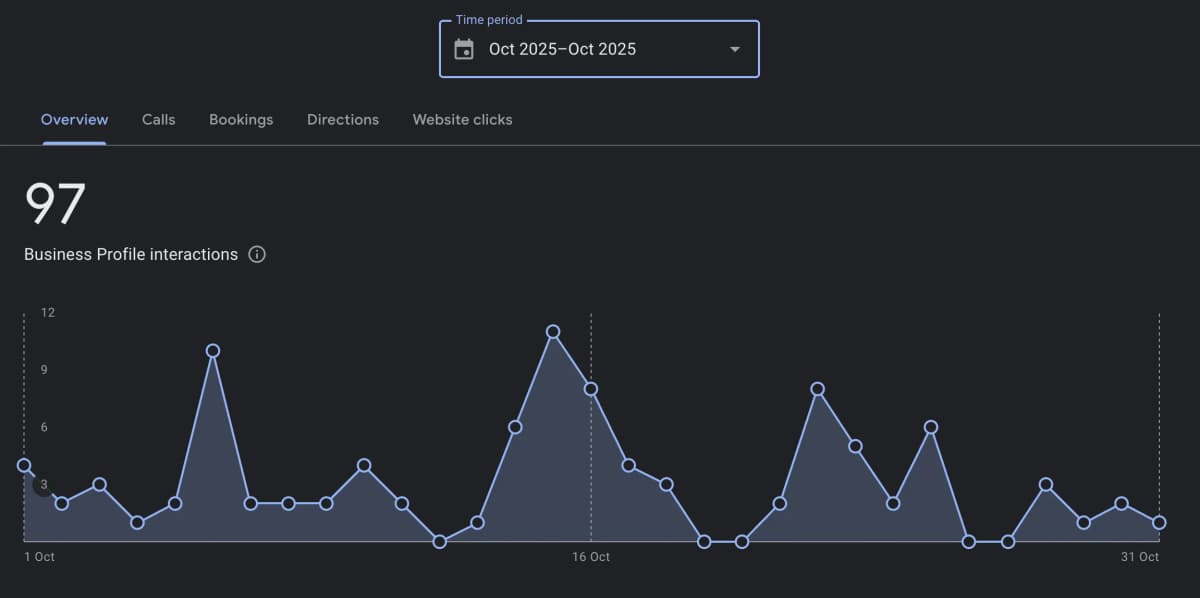Click the 1 Oct axis label
1200x598 pixels.
38,556
